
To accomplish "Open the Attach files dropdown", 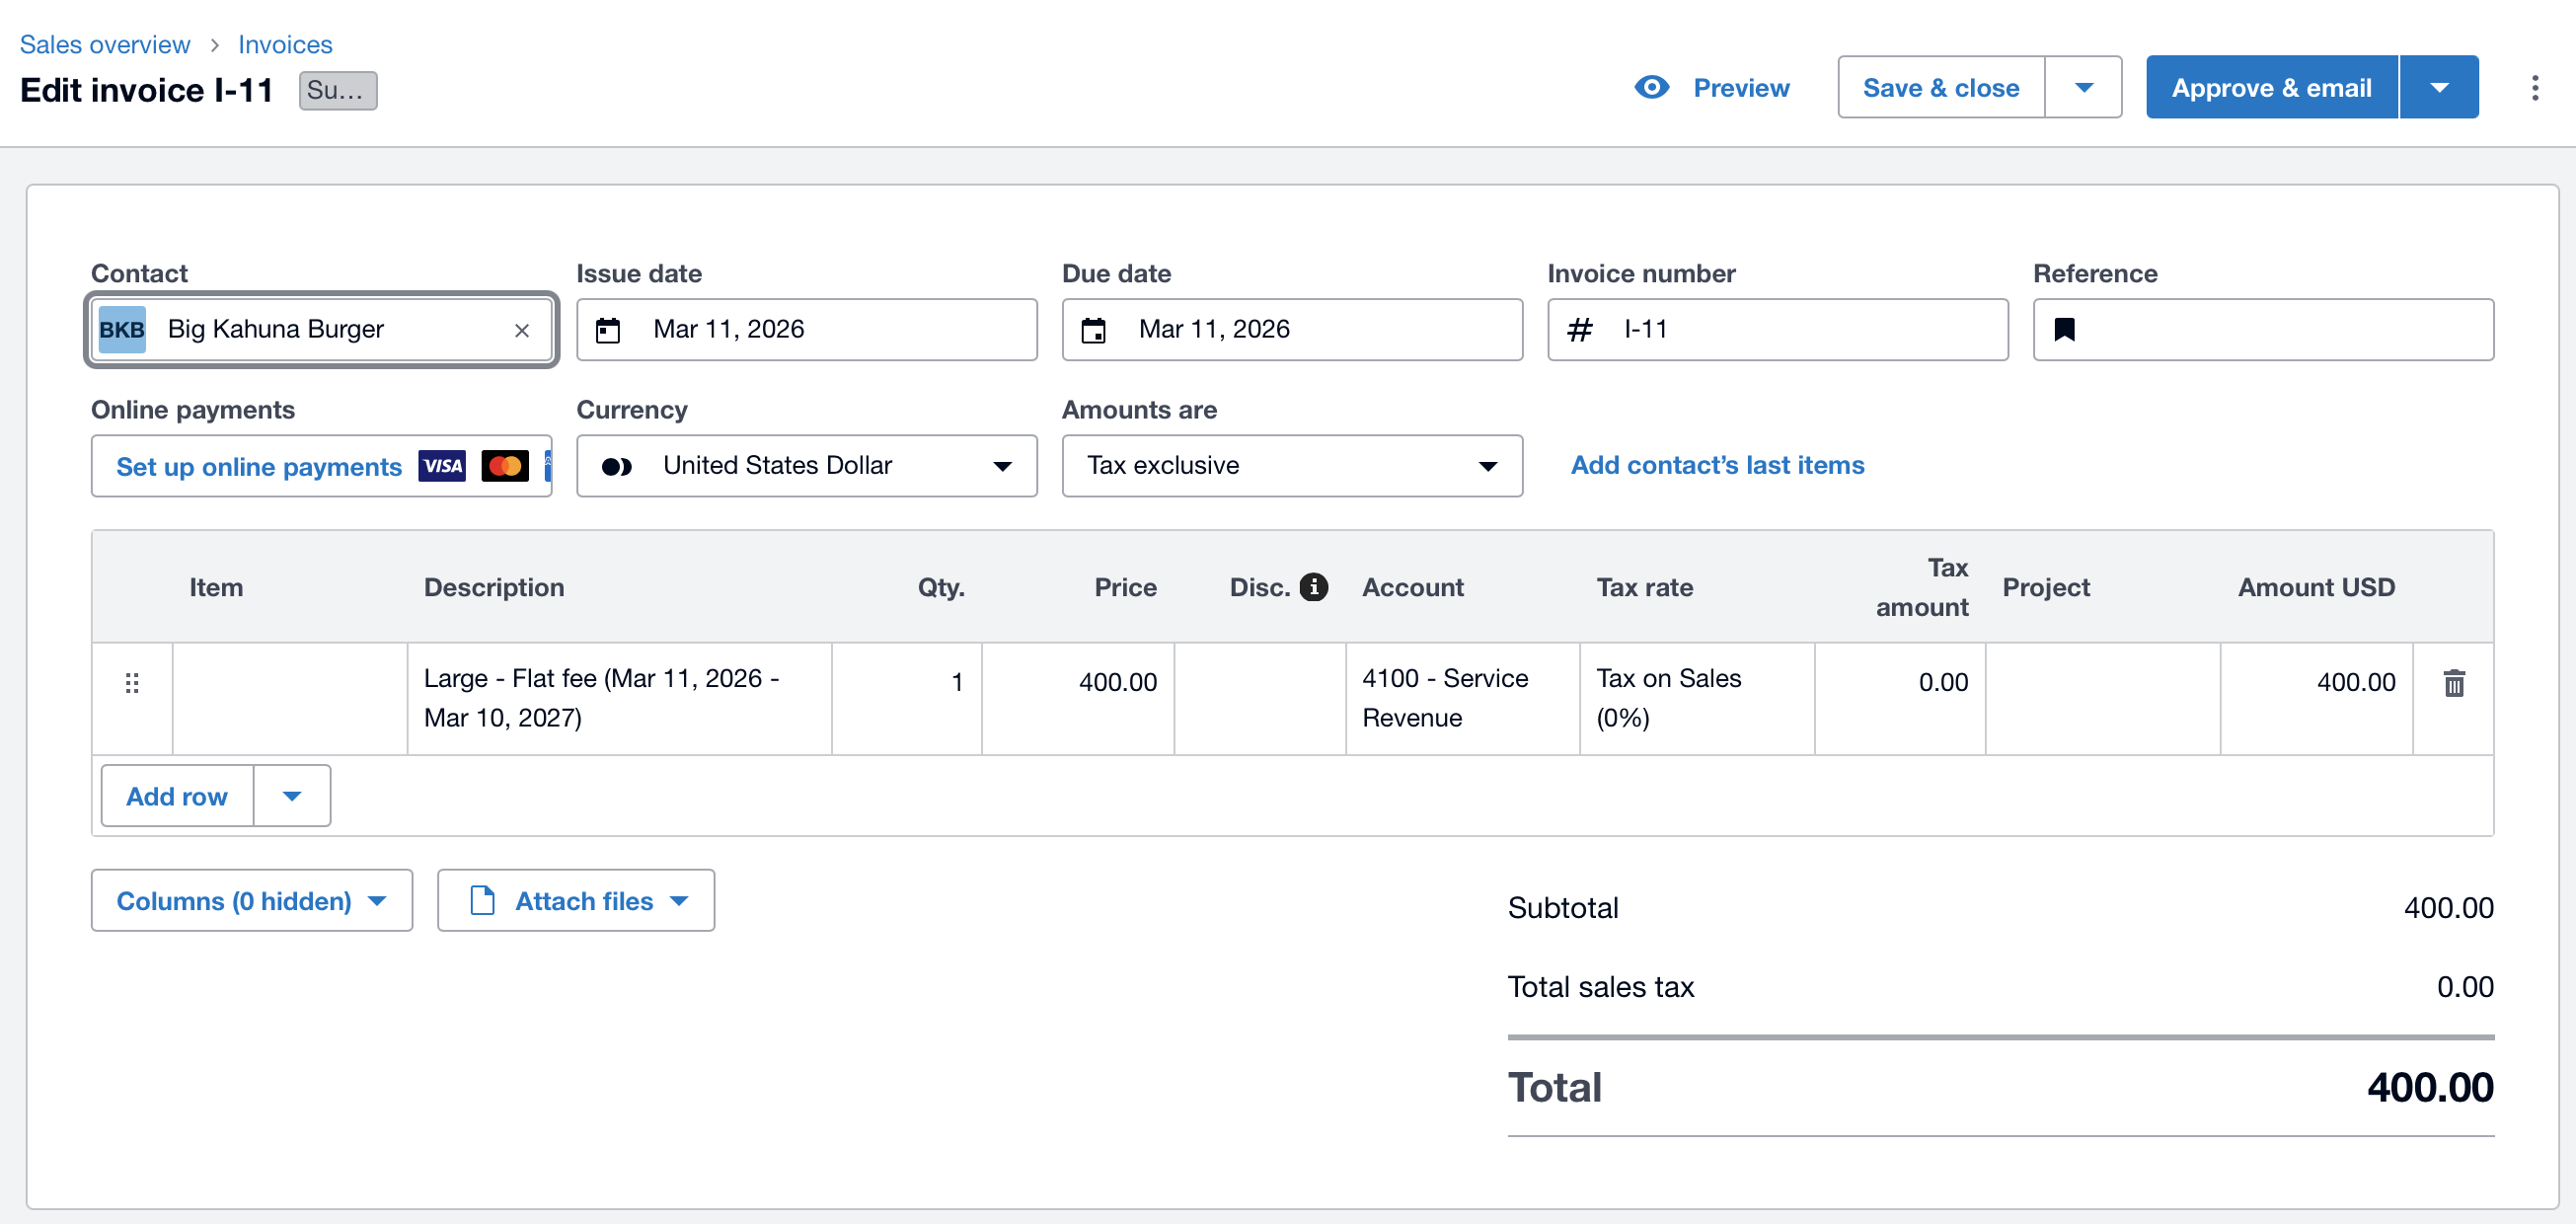I will 576,900.
